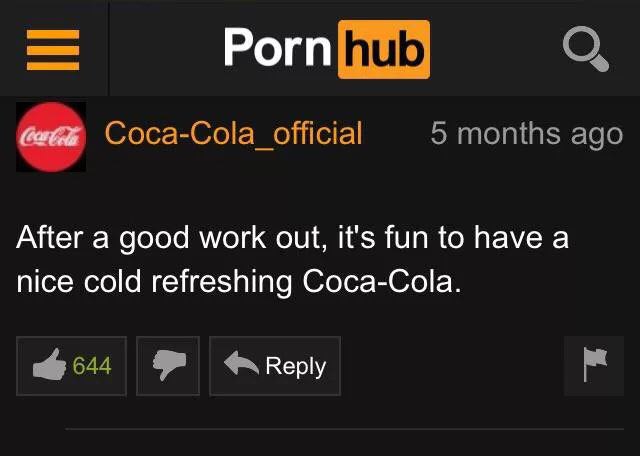This screenshot has height=456, width=640.
Task: Toggle the upvote button showing 644
Action: (x=71, y=366)
